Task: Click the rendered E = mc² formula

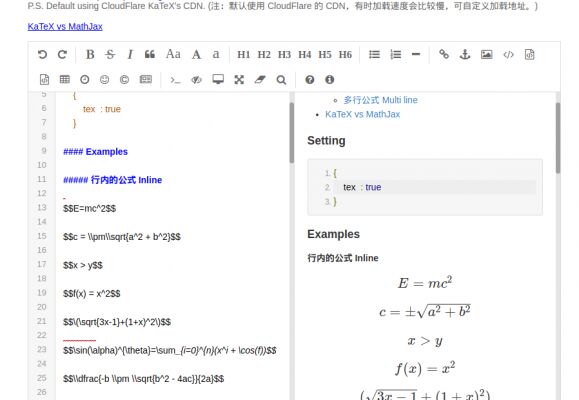Action: click(425, 283)
